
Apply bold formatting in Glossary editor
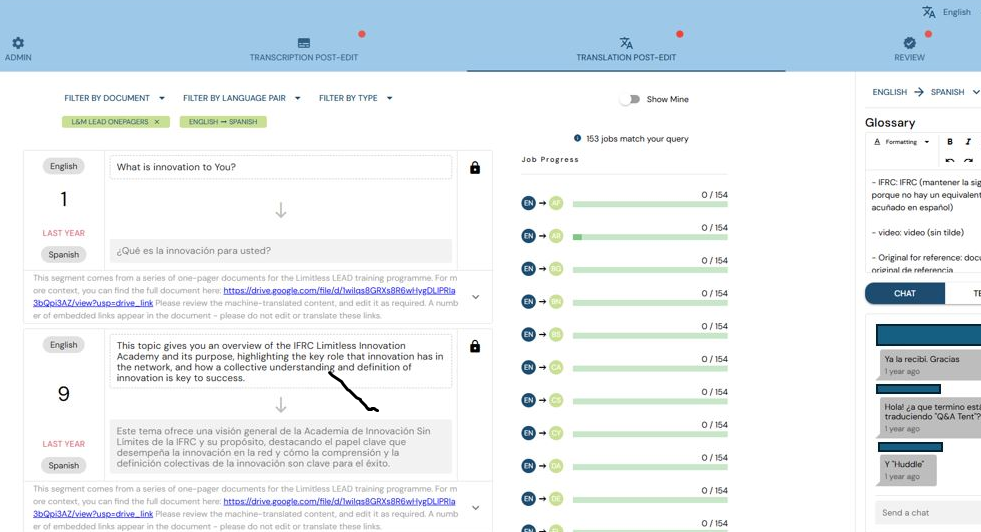950,142
